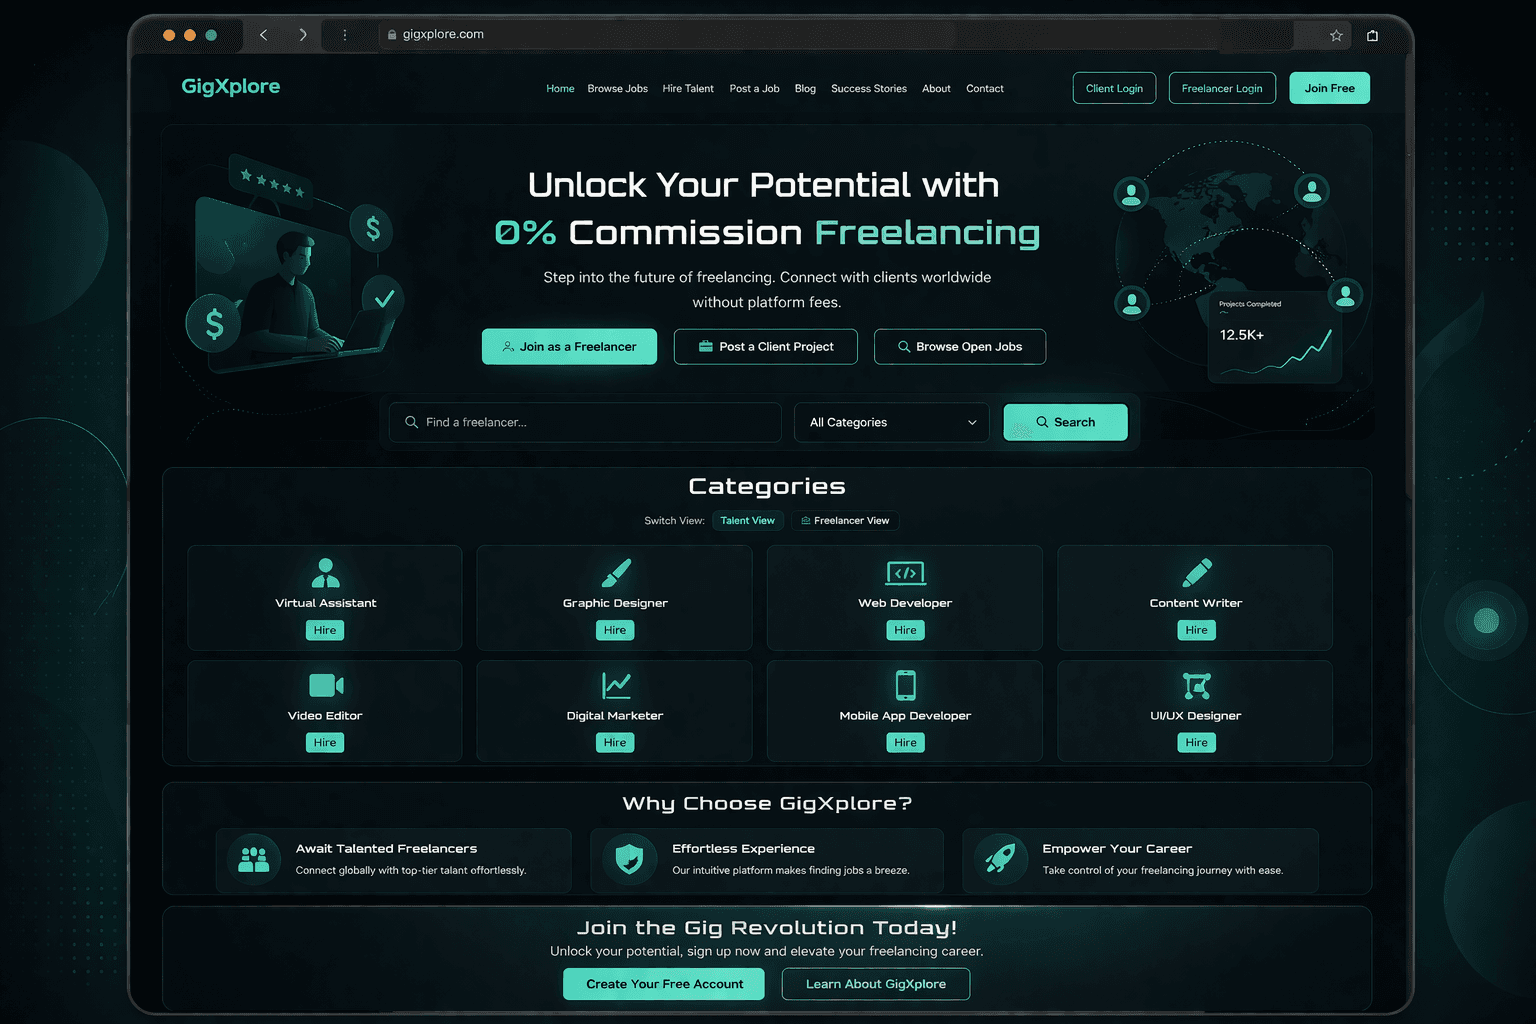This screenshot has height=1024, width=1536.
Task: Open Browse Jobs in the nav bar
Action: pos(617,89)
